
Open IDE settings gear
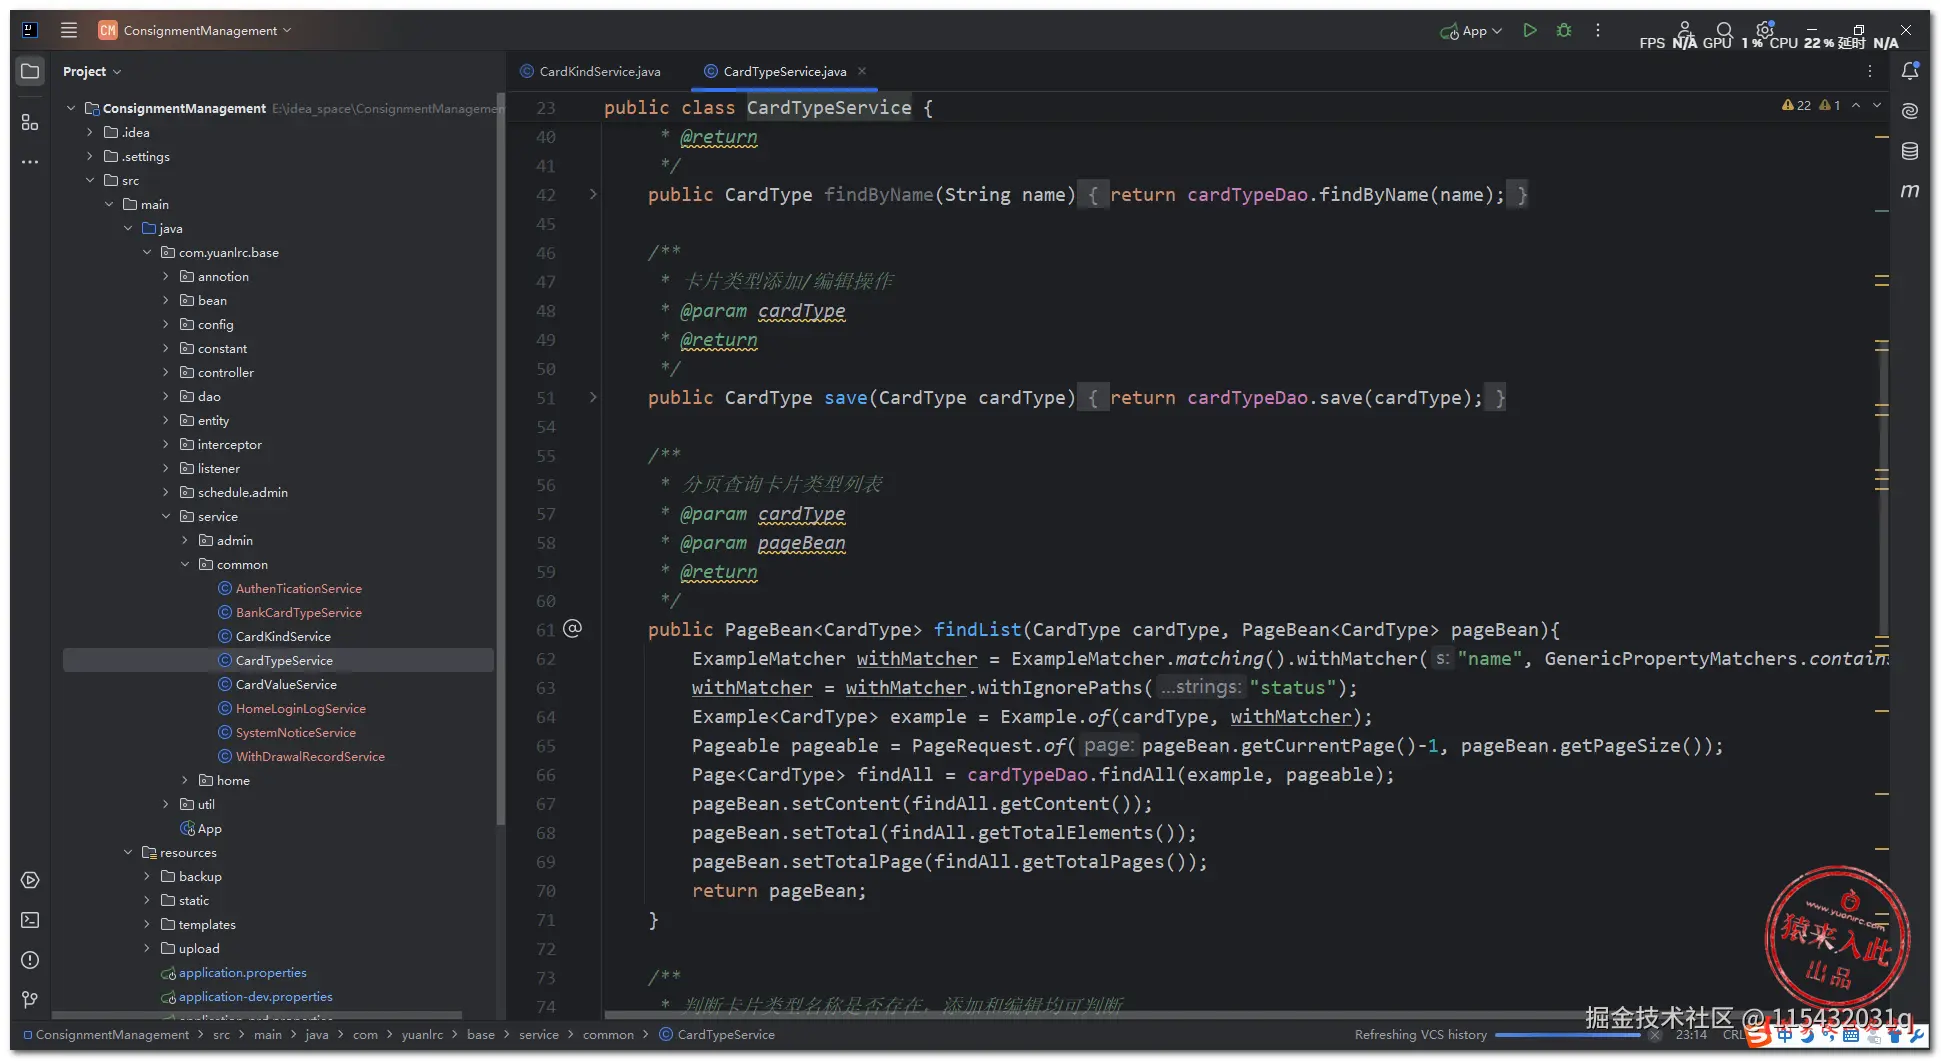[1764, 30]
